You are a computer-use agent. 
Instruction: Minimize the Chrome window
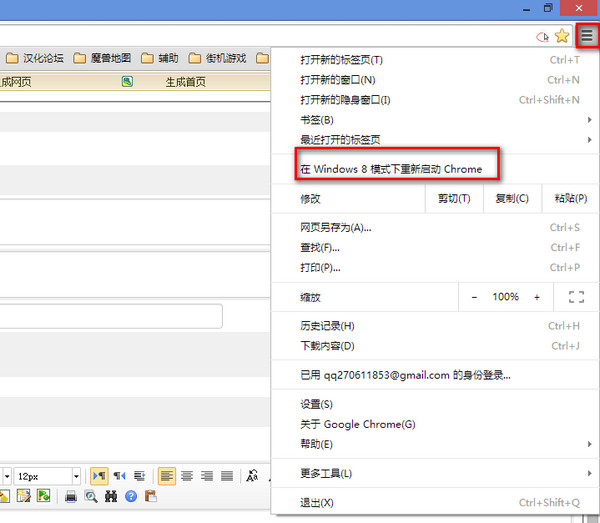(x=527, y=8)
